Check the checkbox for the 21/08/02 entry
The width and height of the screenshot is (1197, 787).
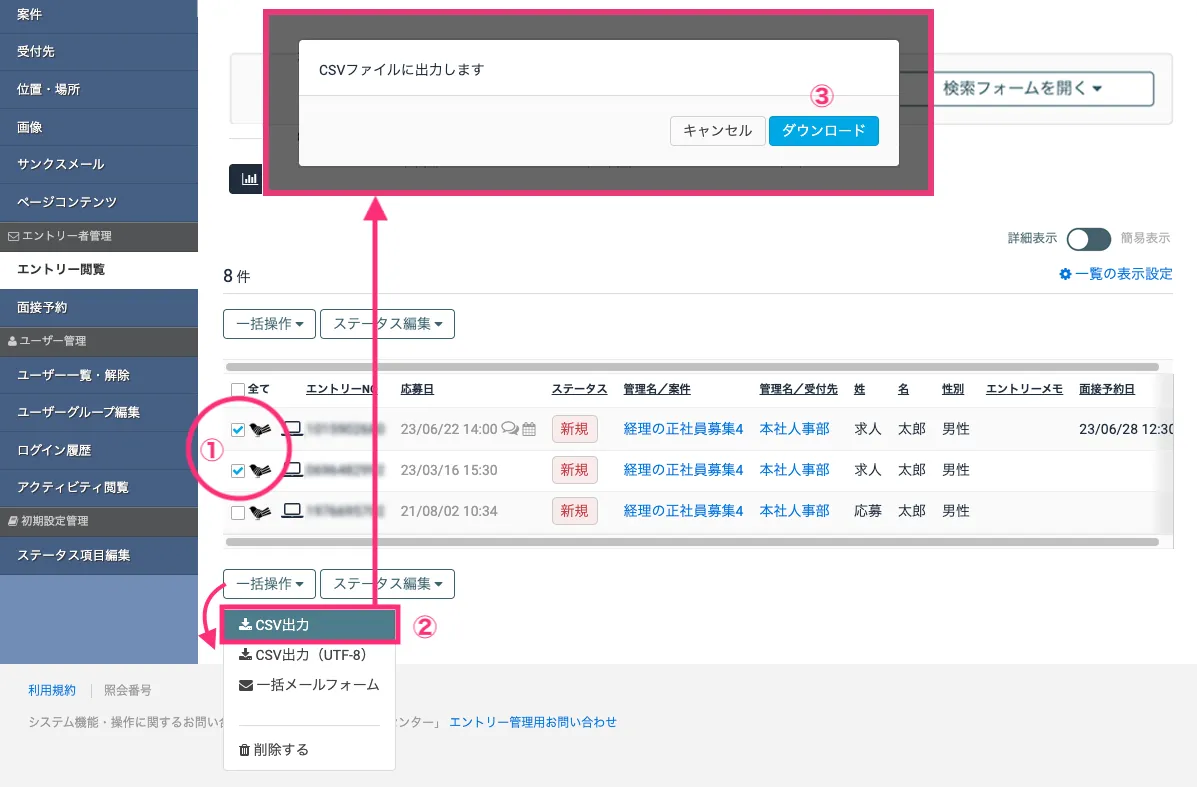coord(237,512)
